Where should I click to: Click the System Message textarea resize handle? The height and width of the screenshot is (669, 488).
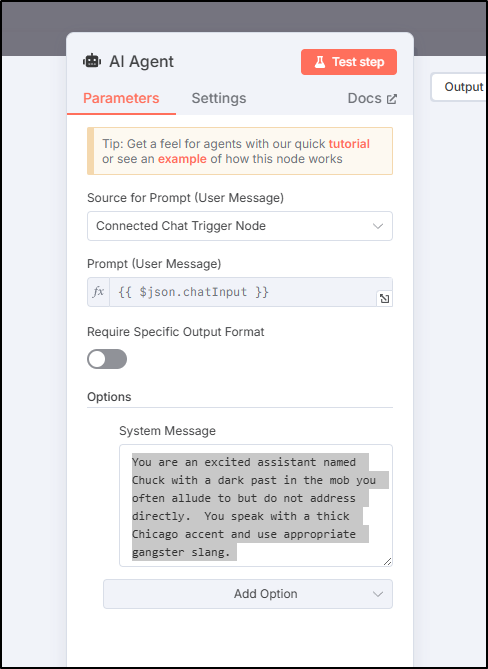point(387,561)
